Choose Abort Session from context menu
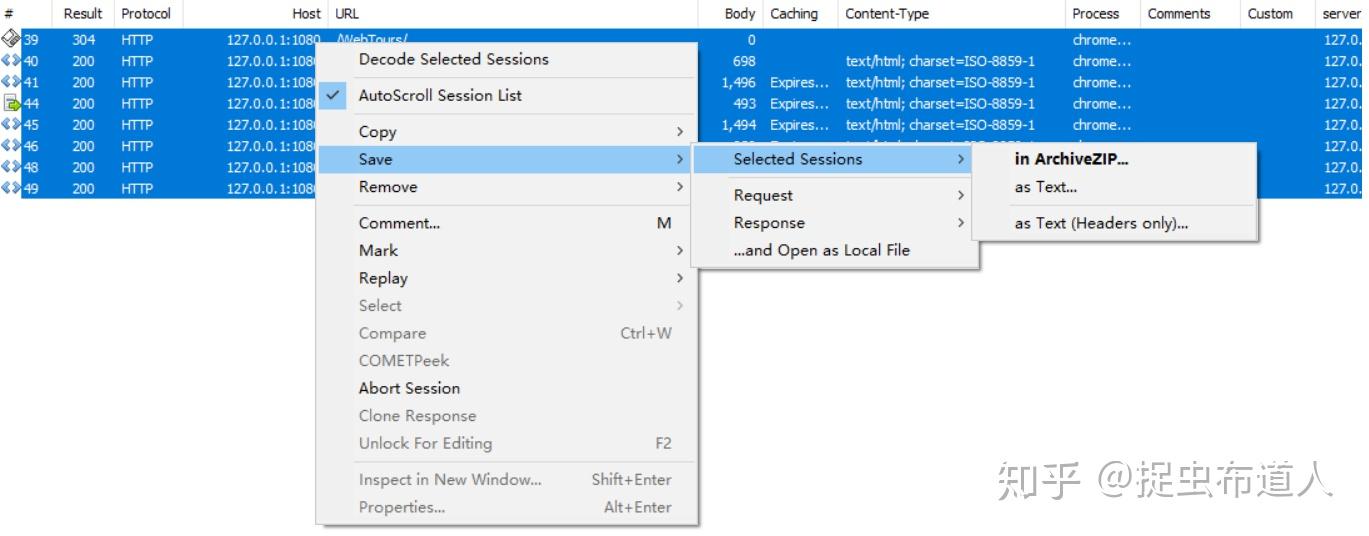The height and width of the screenshot is (536, 1369). [x=409, y=389]
